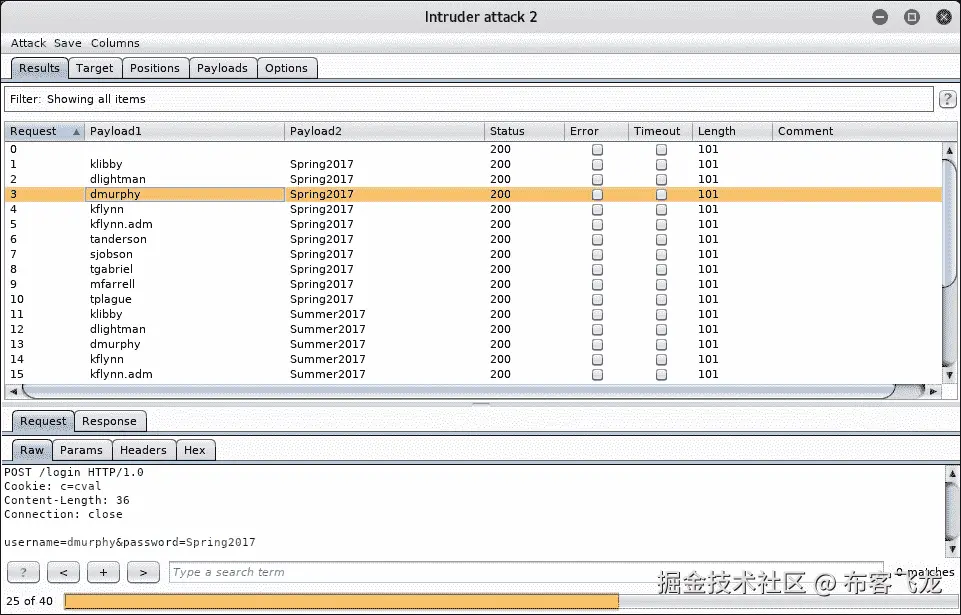
Task: Open the Attack menu
Action: click(x=28, y=43)
